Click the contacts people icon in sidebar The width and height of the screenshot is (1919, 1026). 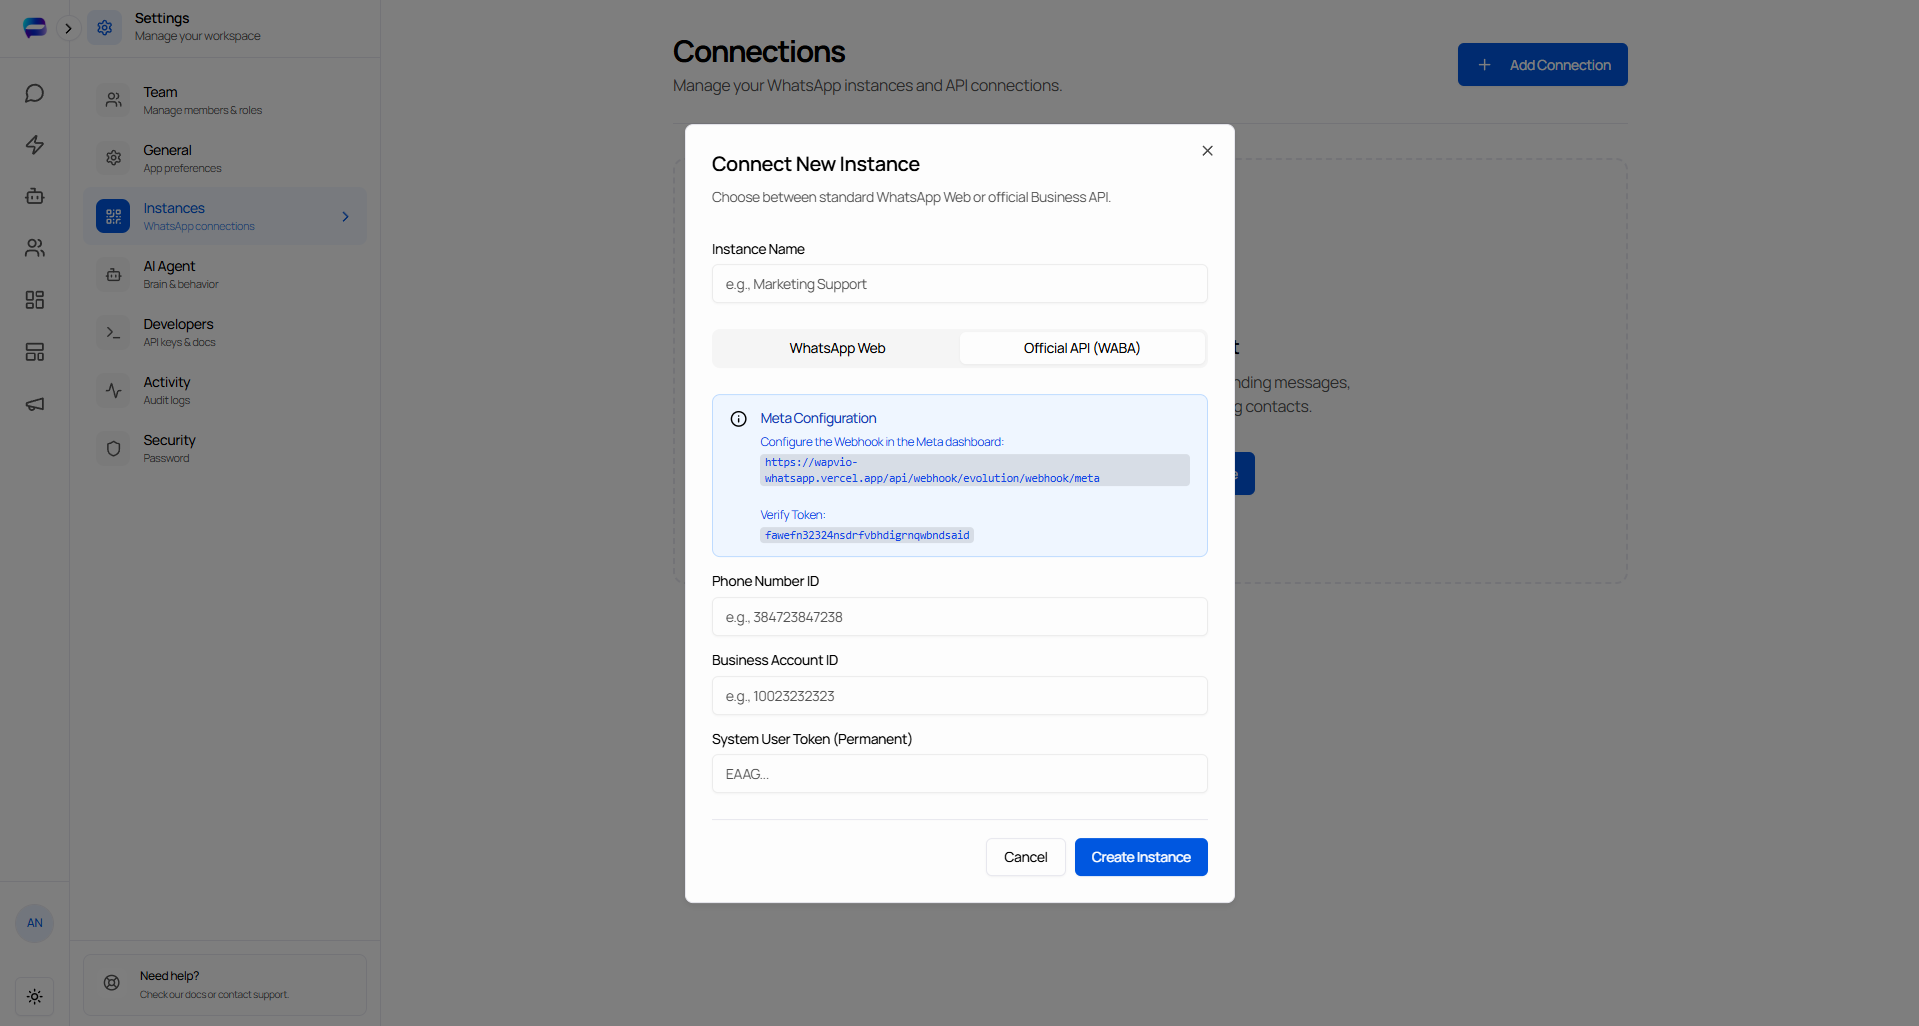(x=34, y=248)
